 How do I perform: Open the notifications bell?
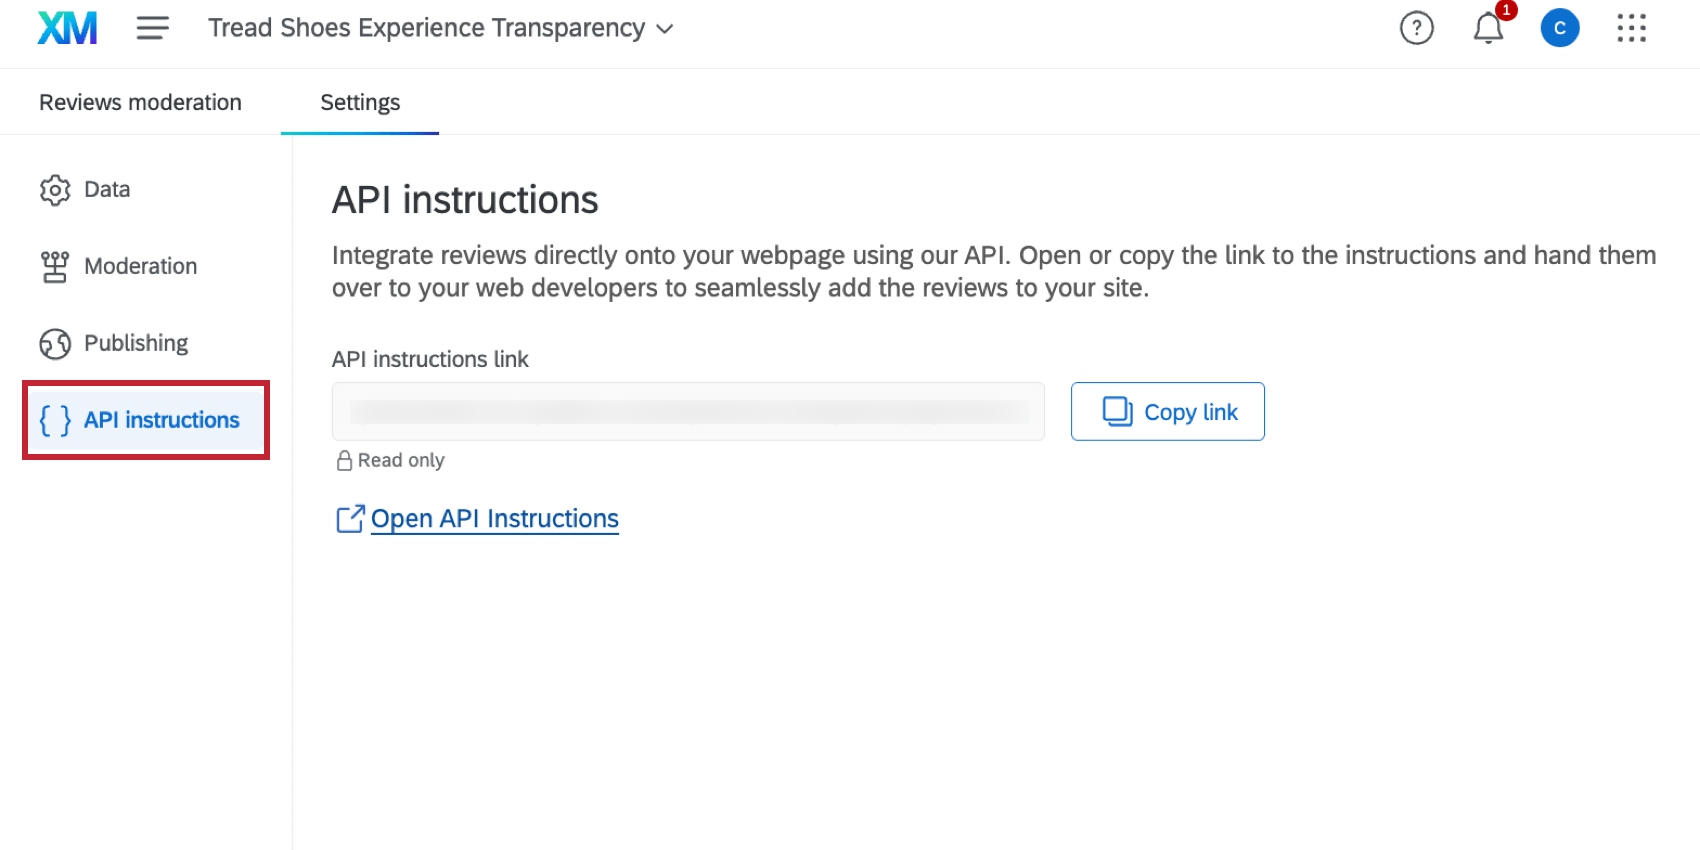point(1488,28)
